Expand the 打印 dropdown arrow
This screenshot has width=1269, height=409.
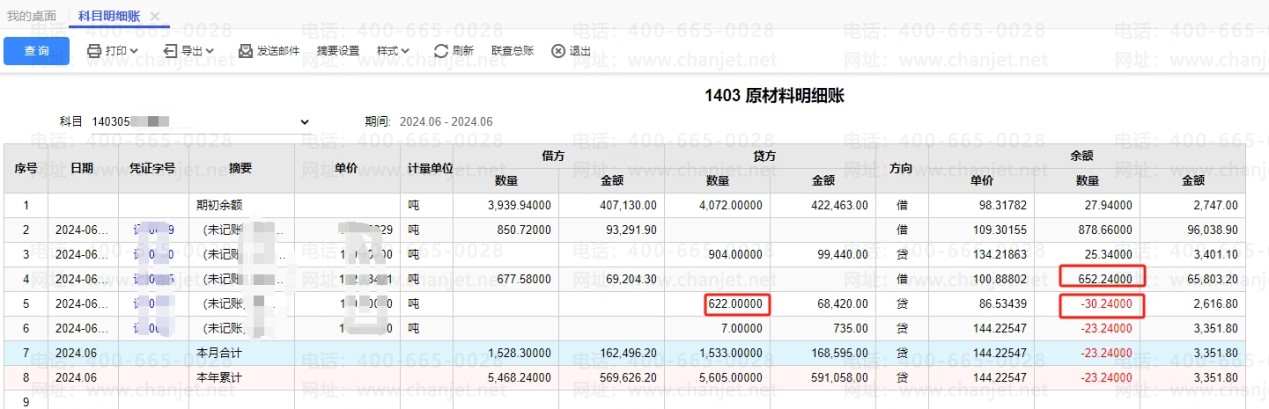(x=134, y=50)
